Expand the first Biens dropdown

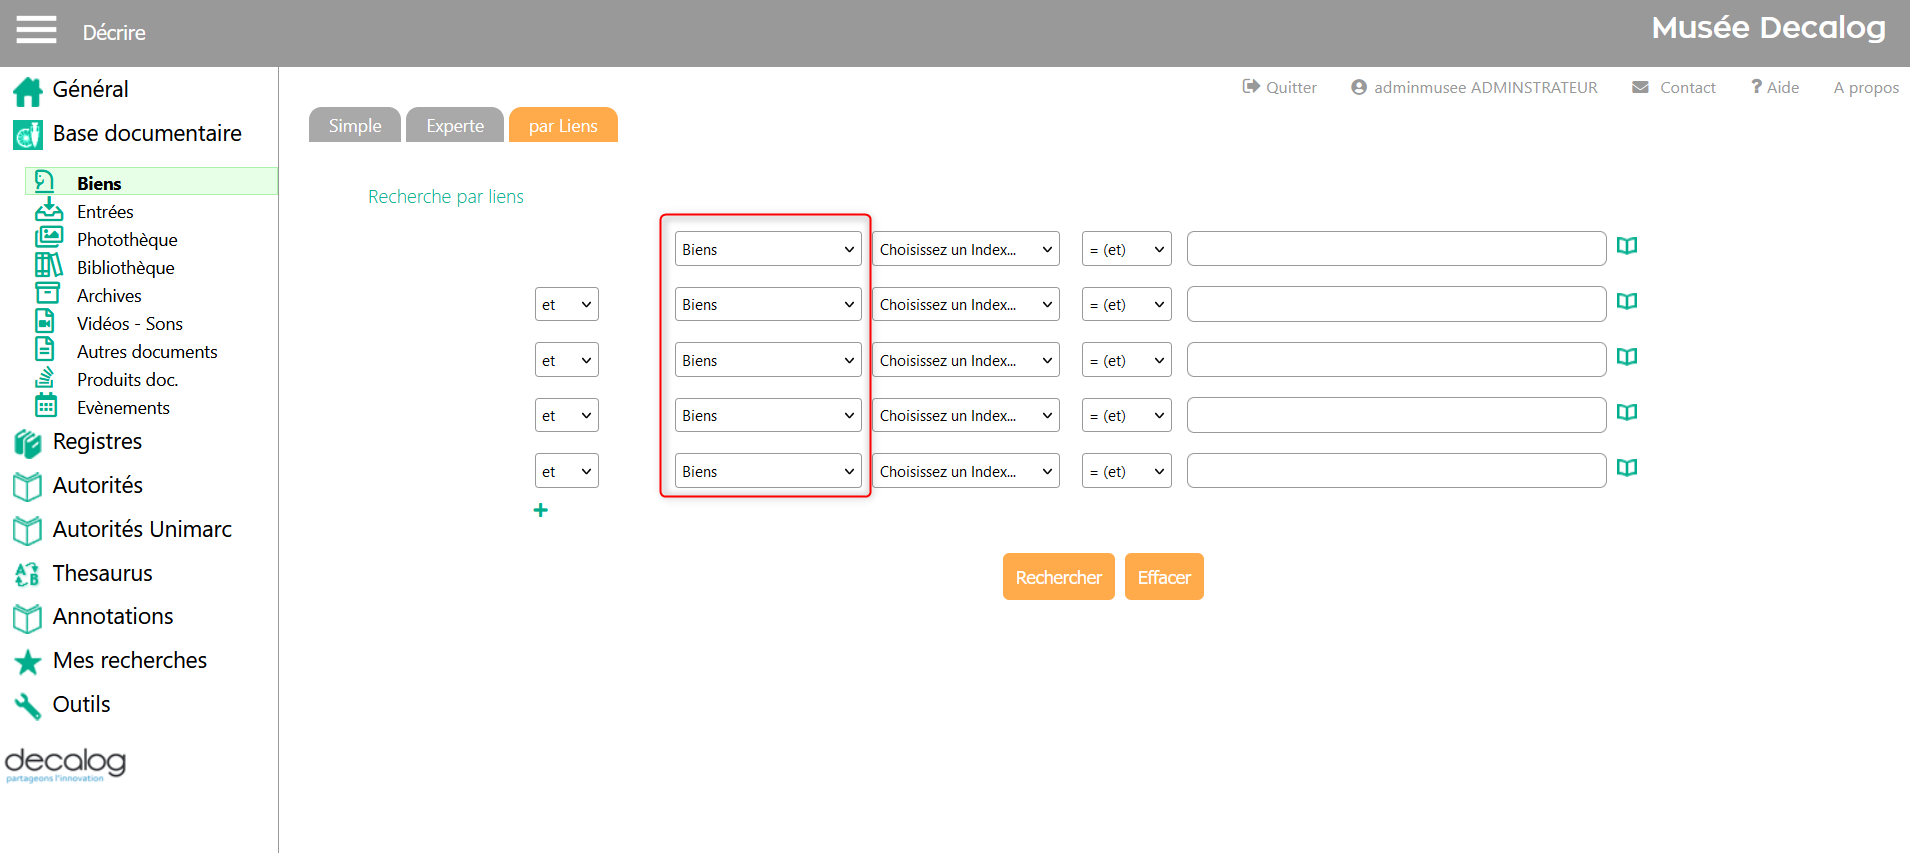pyautogui.click(x=767, y=249)
